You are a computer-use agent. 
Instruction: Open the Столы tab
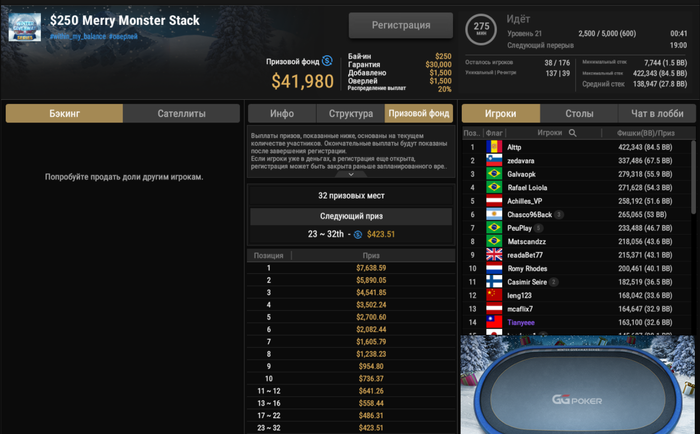[x=579, y=113]
